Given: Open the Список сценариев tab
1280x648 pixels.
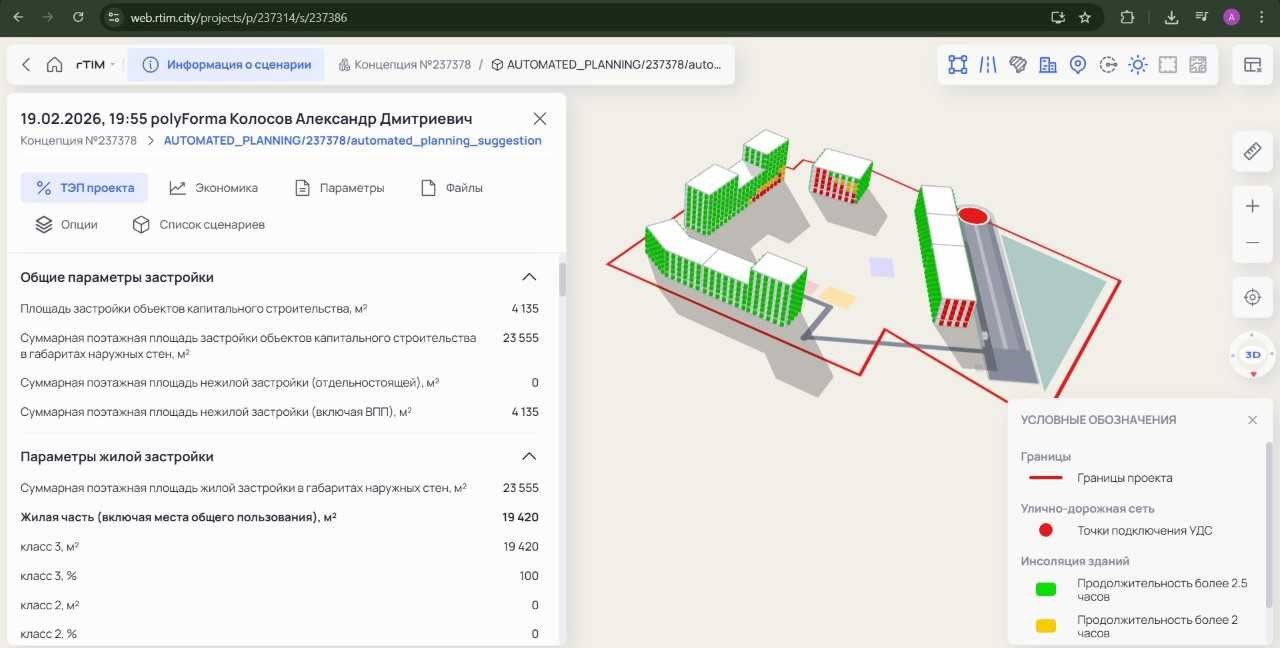Looking at the screenshot, I should (x=199, y=225).
